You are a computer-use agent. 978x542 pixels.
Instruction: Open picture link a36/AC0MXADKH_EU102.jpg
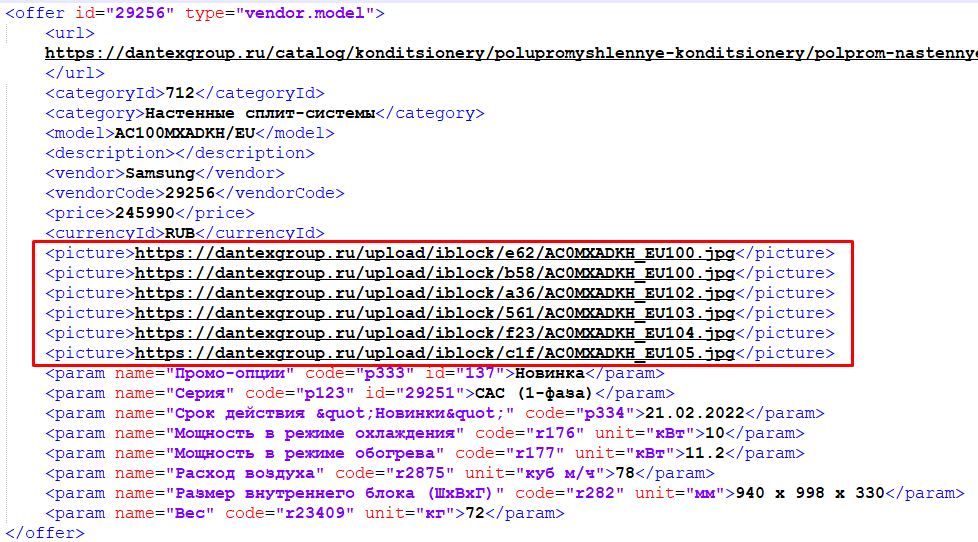(x=435, y=293)
